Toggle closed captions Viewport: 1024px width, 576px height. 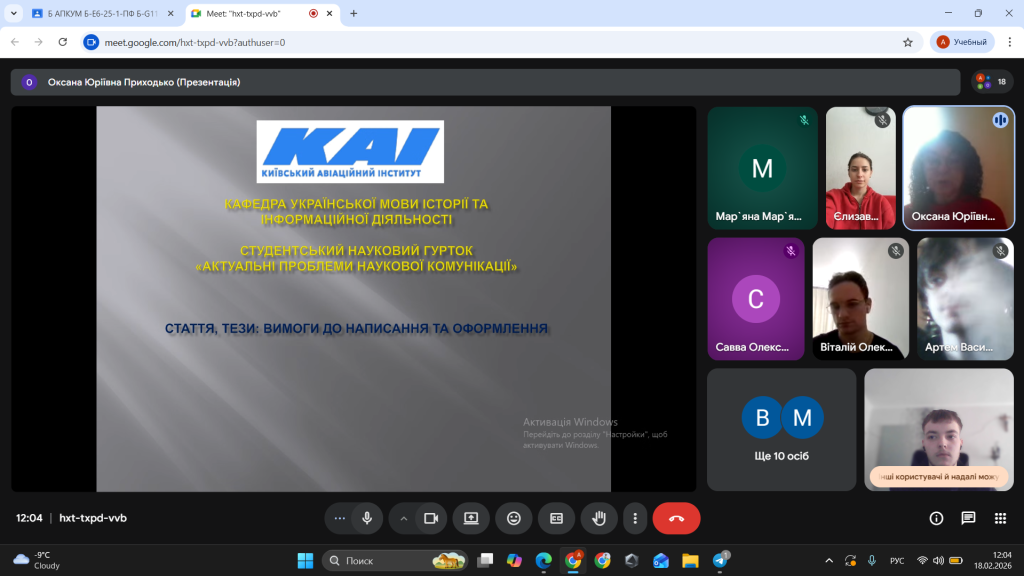pos(556,518)
